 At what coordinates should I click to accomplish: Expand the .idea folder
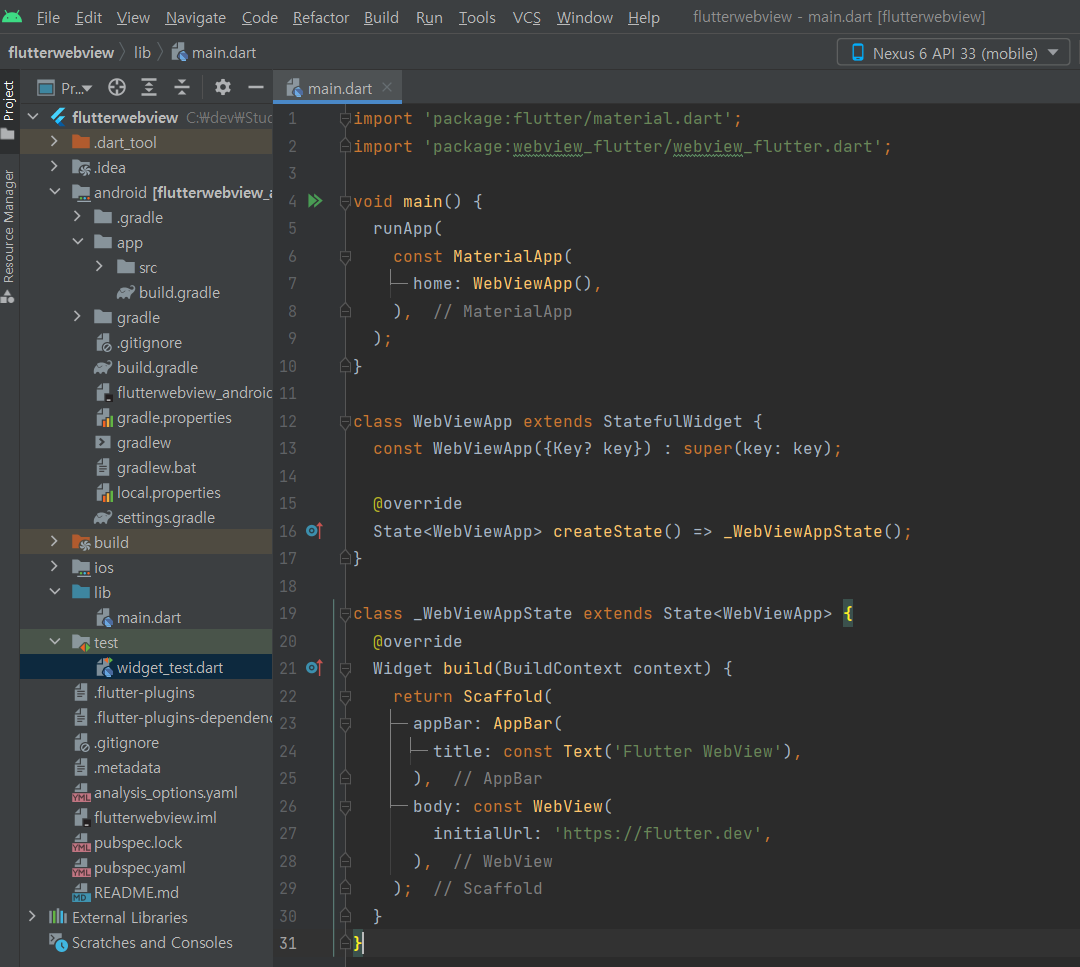click(54, 167)
